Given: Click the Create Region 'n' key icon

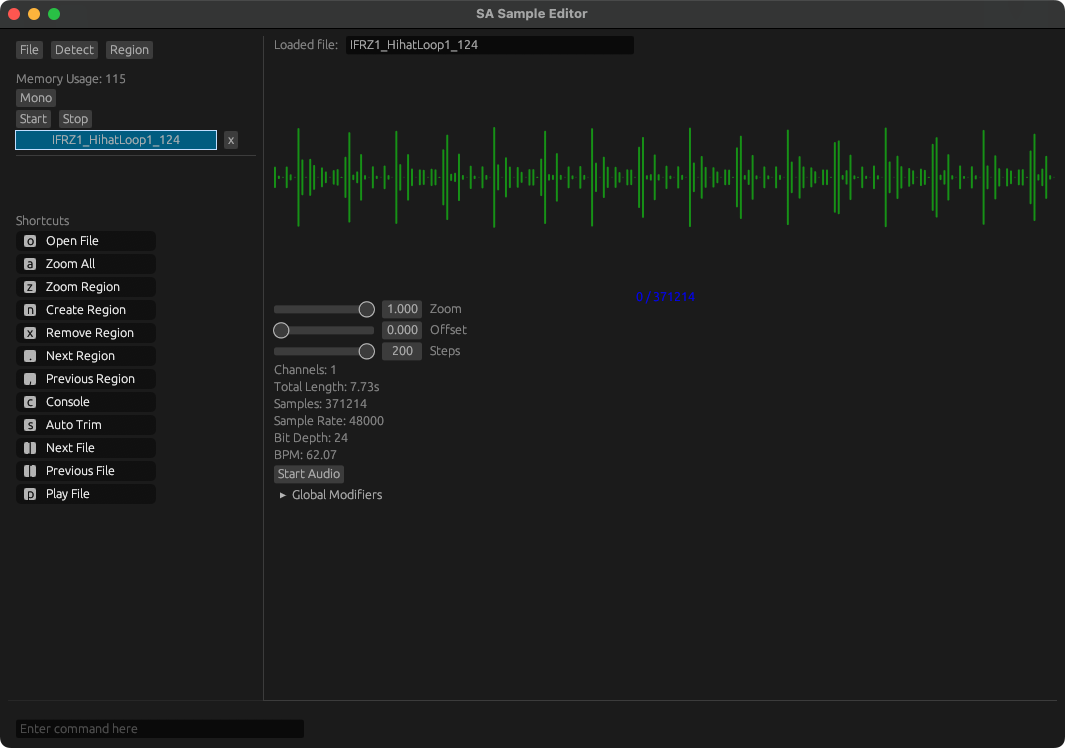Looking at the screenshot, I should [30, 310].
